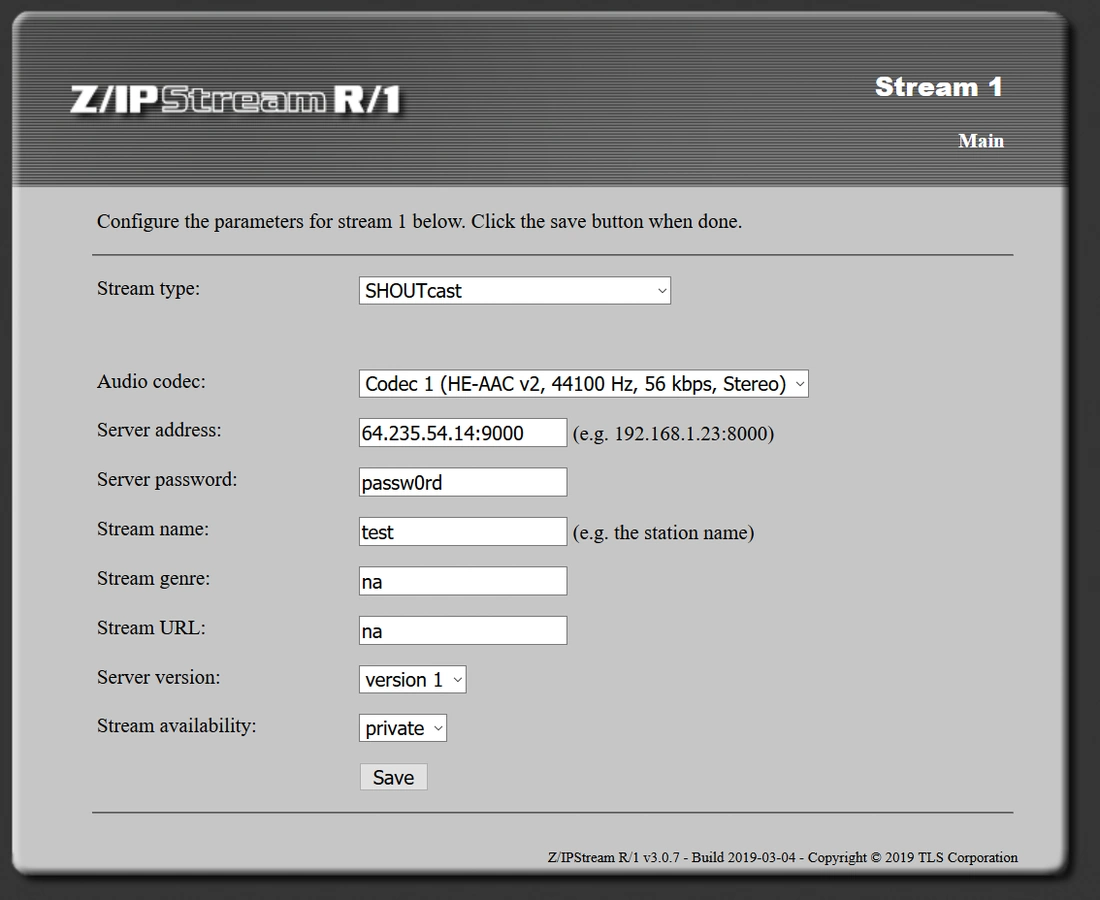The width and height of the screenshot is (1100, 900).
Task: Click the Server address input field
Action: [462, 433]
